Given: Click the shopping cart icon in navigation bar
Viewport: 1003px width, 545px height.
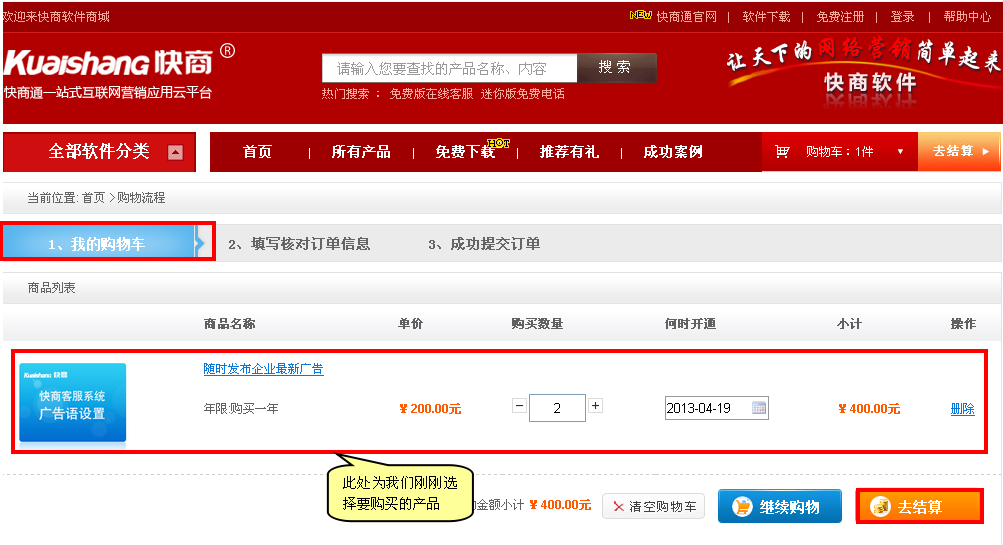Looking at the screenshot, I should coord(782,152).
